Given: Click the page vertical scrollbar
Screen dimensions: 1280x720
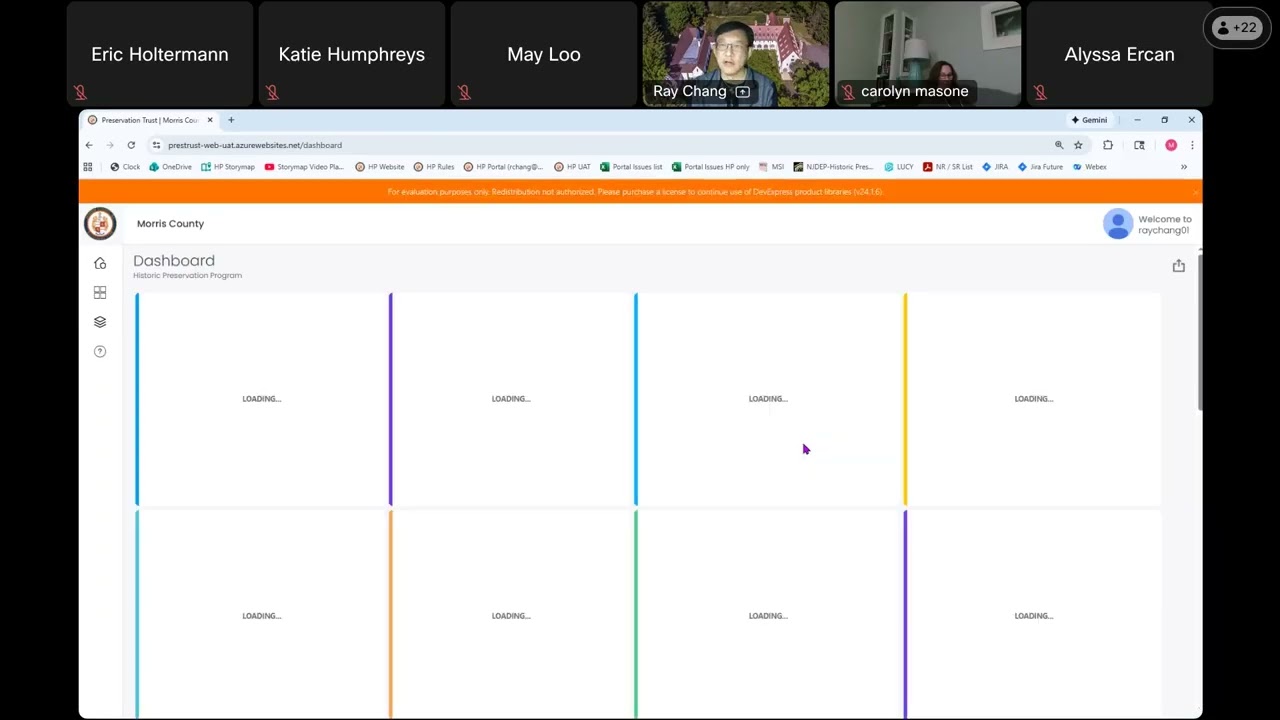Looking at the screenshot, I should coord(1200,330).
